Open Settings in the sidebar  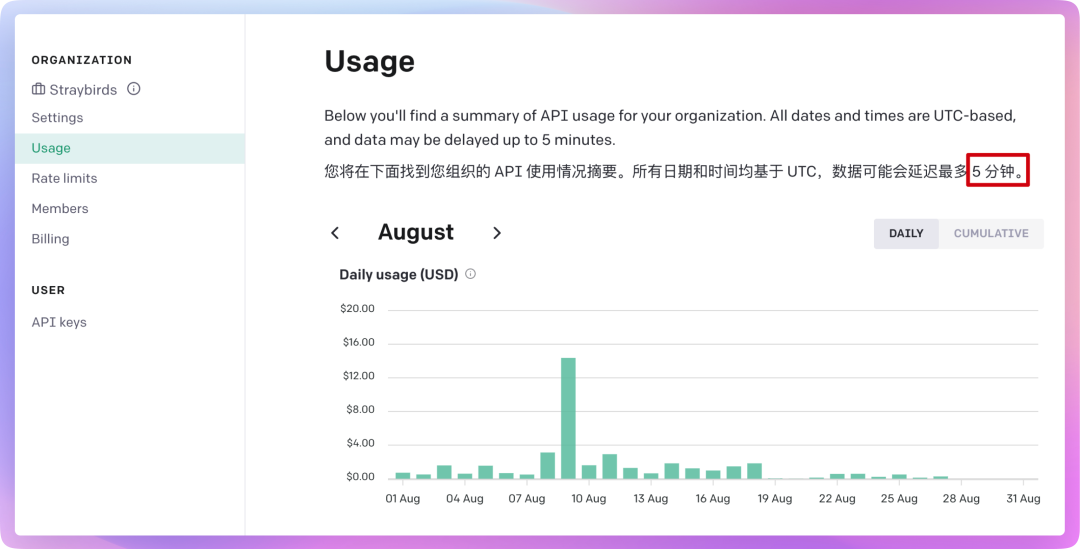(57, 118)
